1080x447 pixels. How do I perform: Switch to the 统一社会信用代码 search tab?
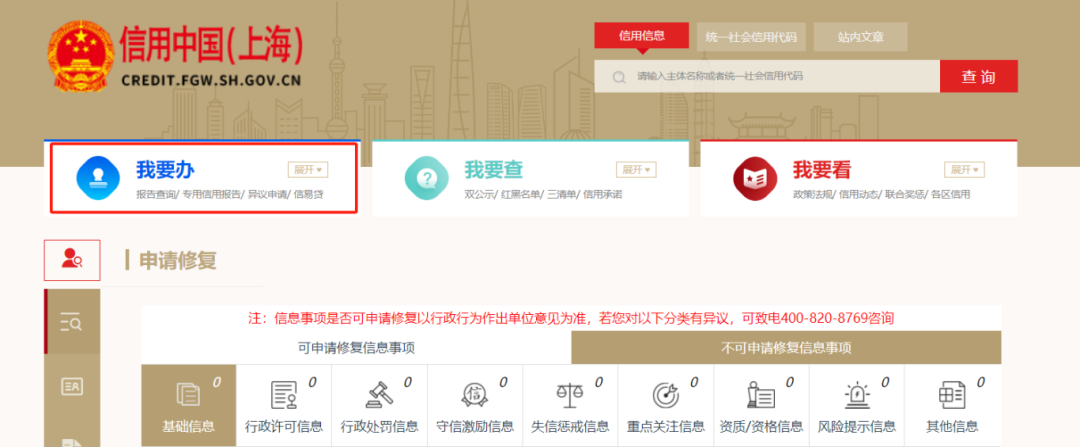[751, 37]
